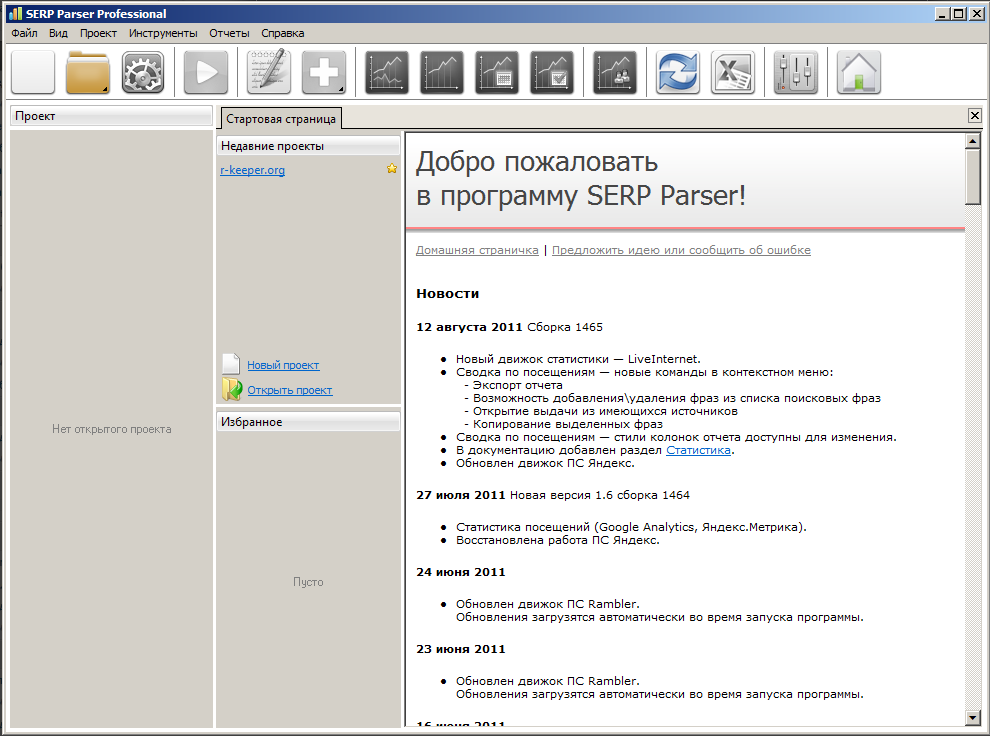Click the news scrollbar down arrow
990x736 pixels.
click(972, 717)
